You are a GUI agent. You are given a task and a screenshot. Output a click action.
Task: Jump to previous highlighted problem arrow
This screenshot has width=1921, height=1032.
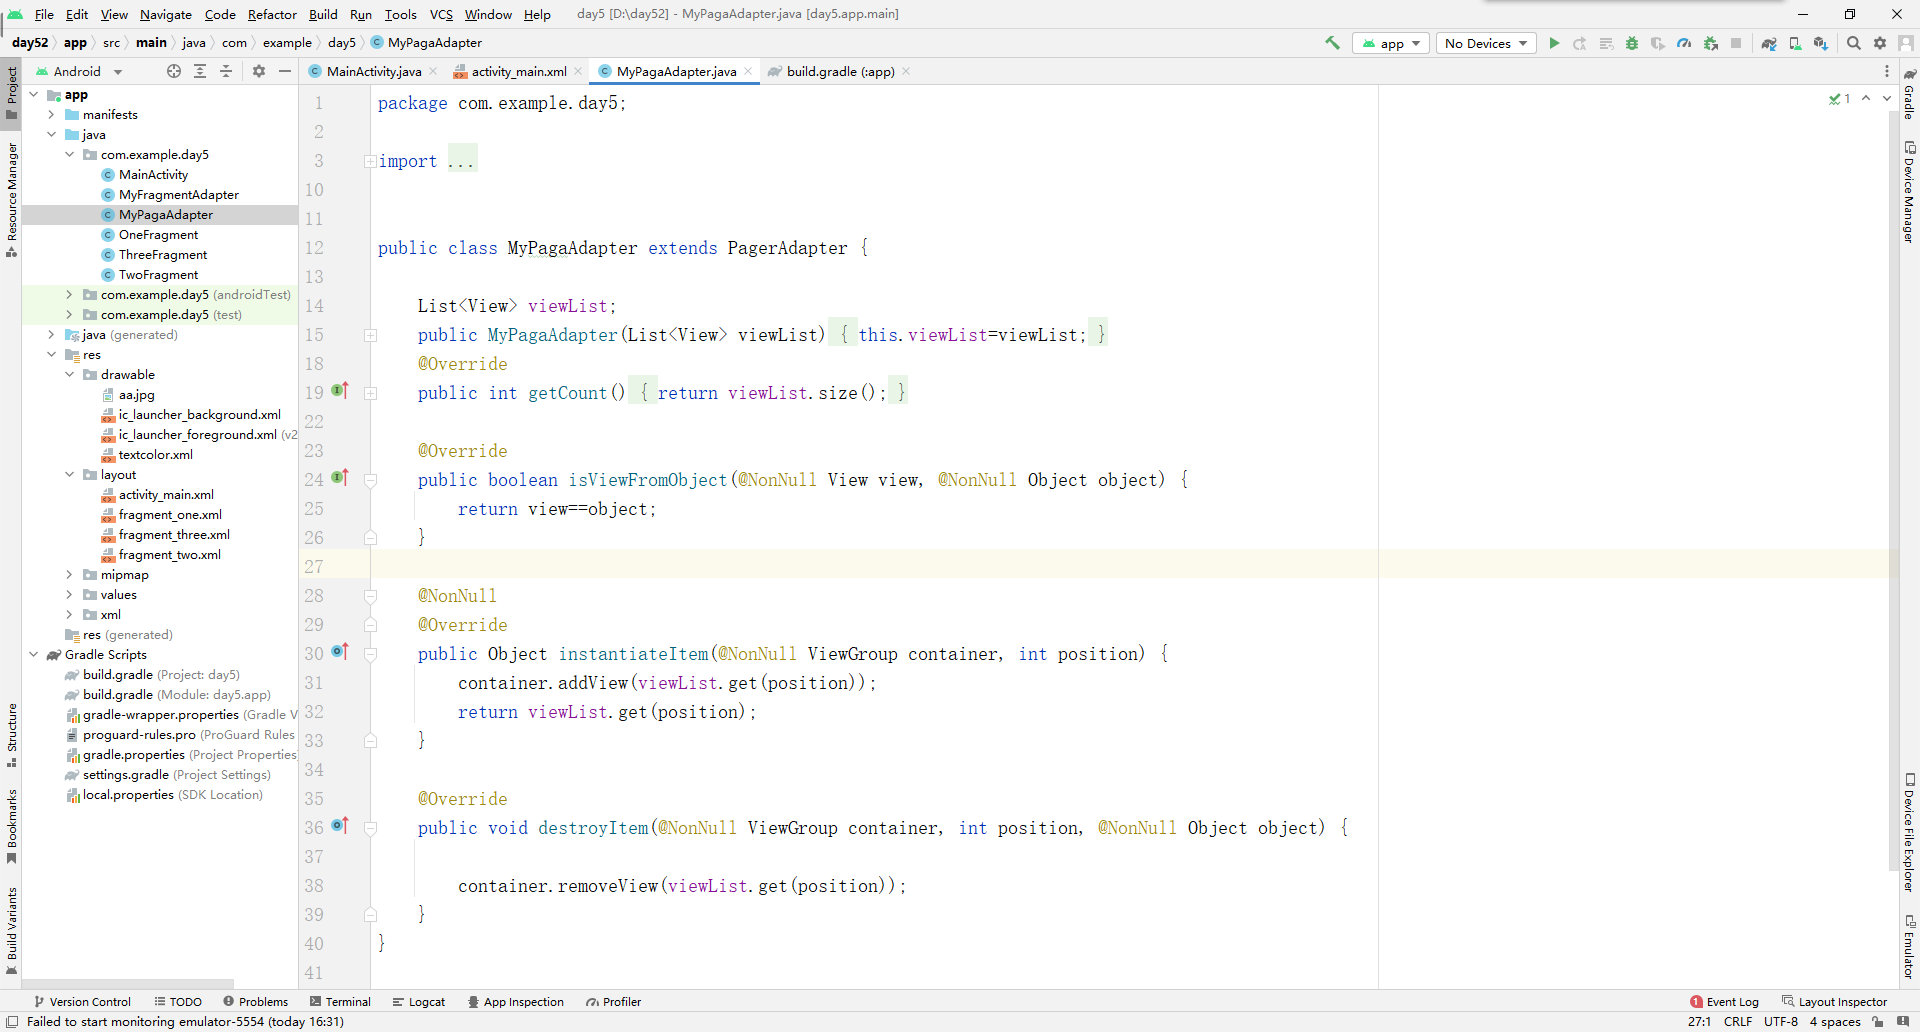pos(1866,98)
